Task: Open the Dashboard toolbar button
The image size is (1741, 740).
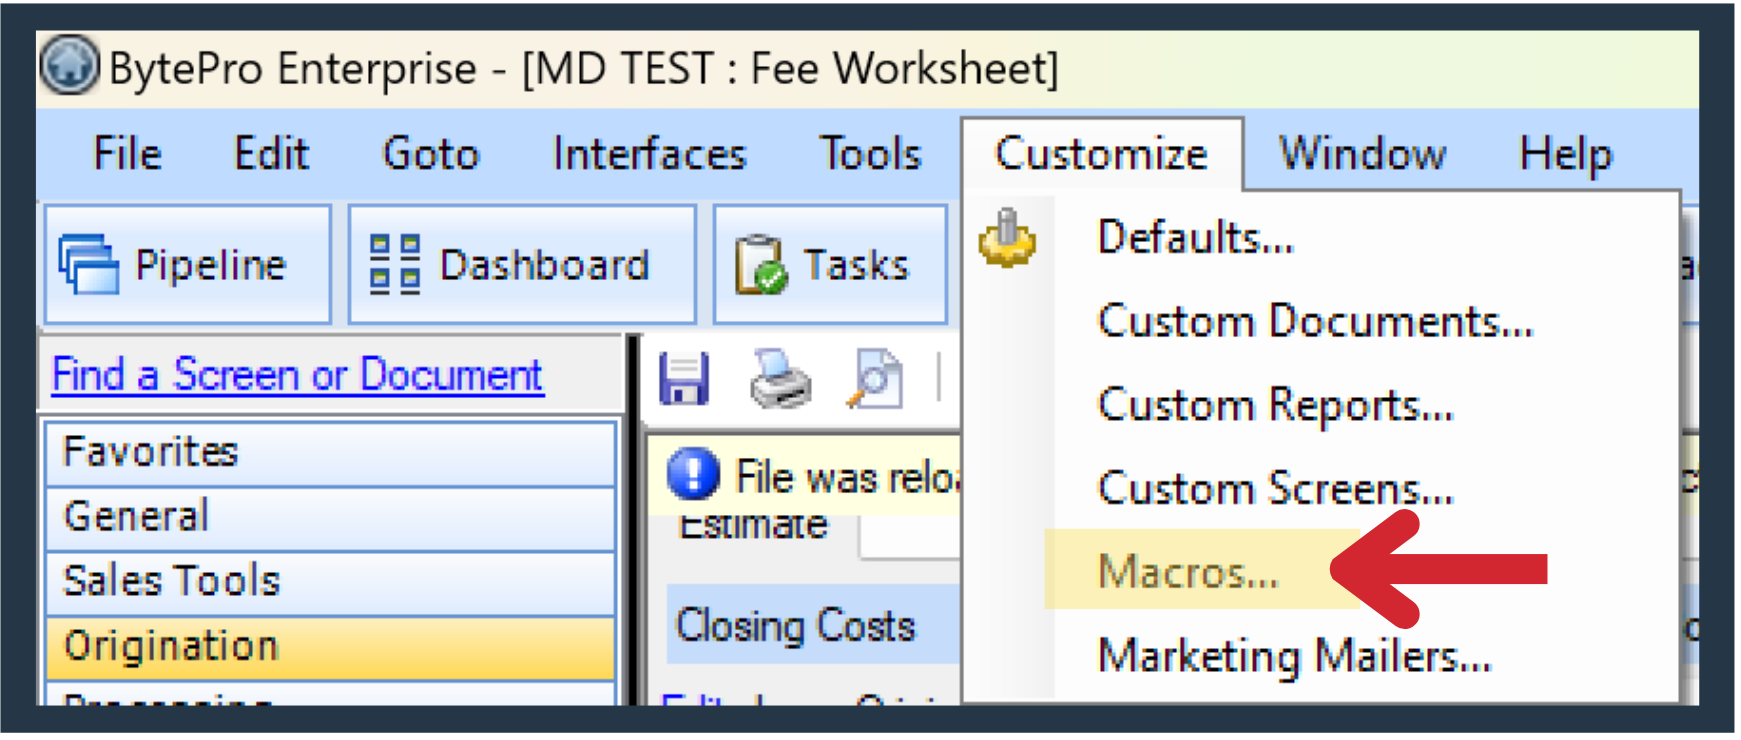Action: 521,265
